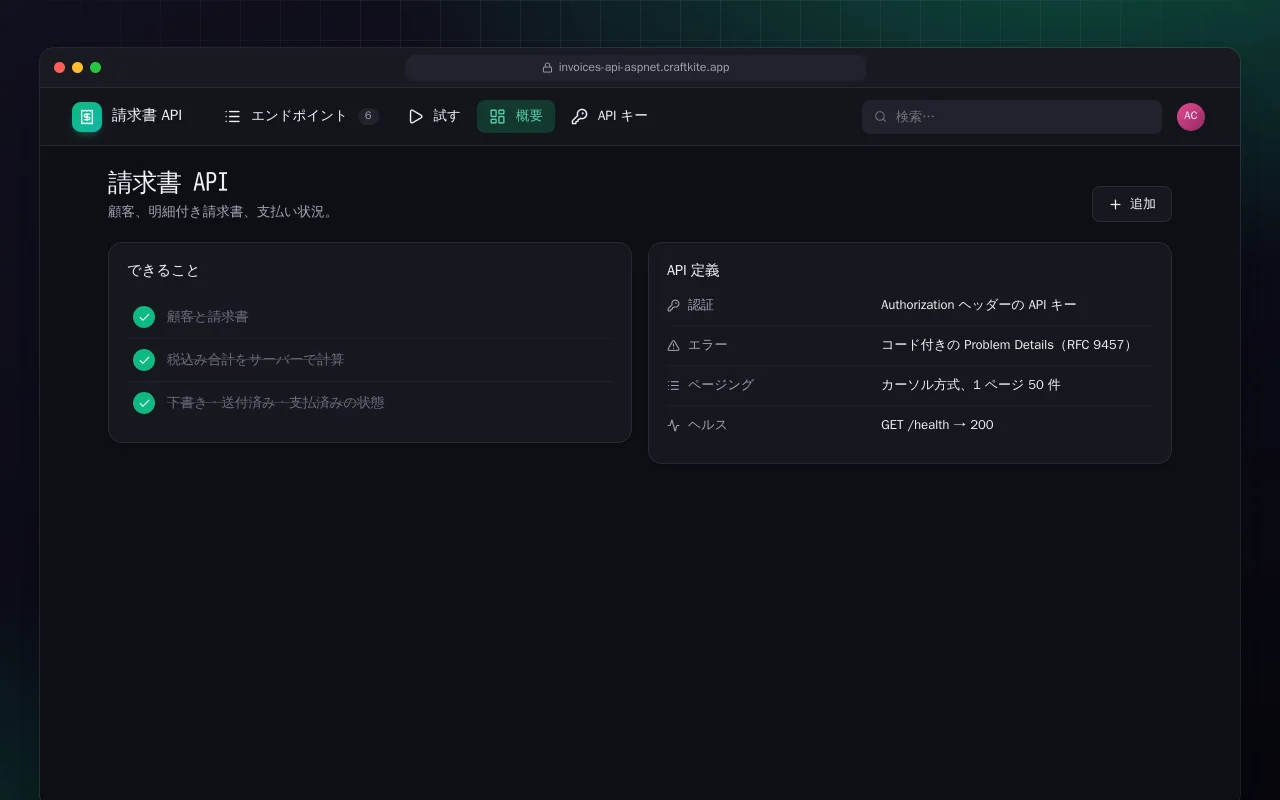Click the large 請求書 API page title
This screenshot has height=800, width=1280.
pos(168,182)
